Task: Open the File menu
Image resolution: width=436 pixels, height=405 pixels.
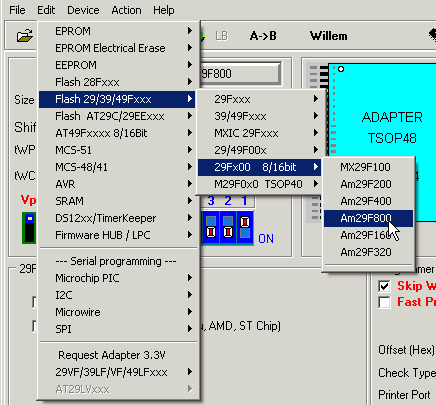Action: 17,10
